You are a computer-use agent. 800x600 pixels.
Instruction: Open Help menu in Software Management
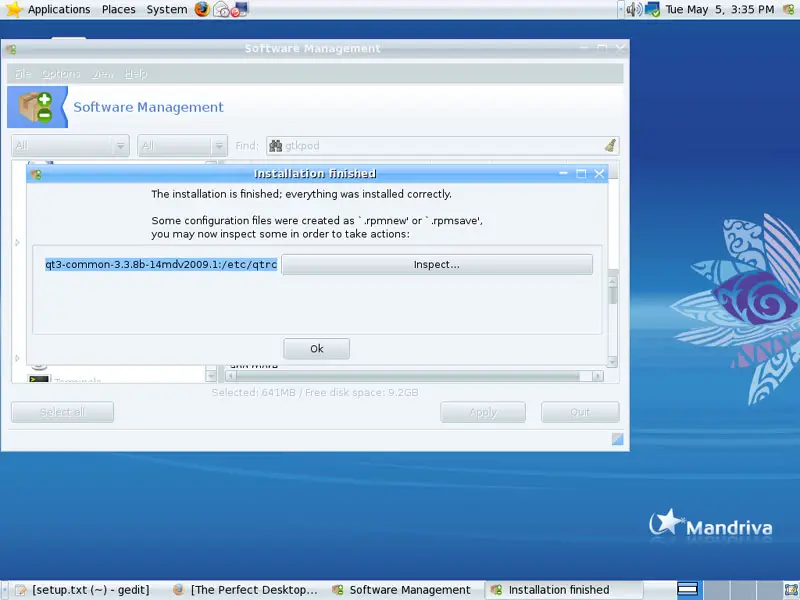[x=136, y=74]
